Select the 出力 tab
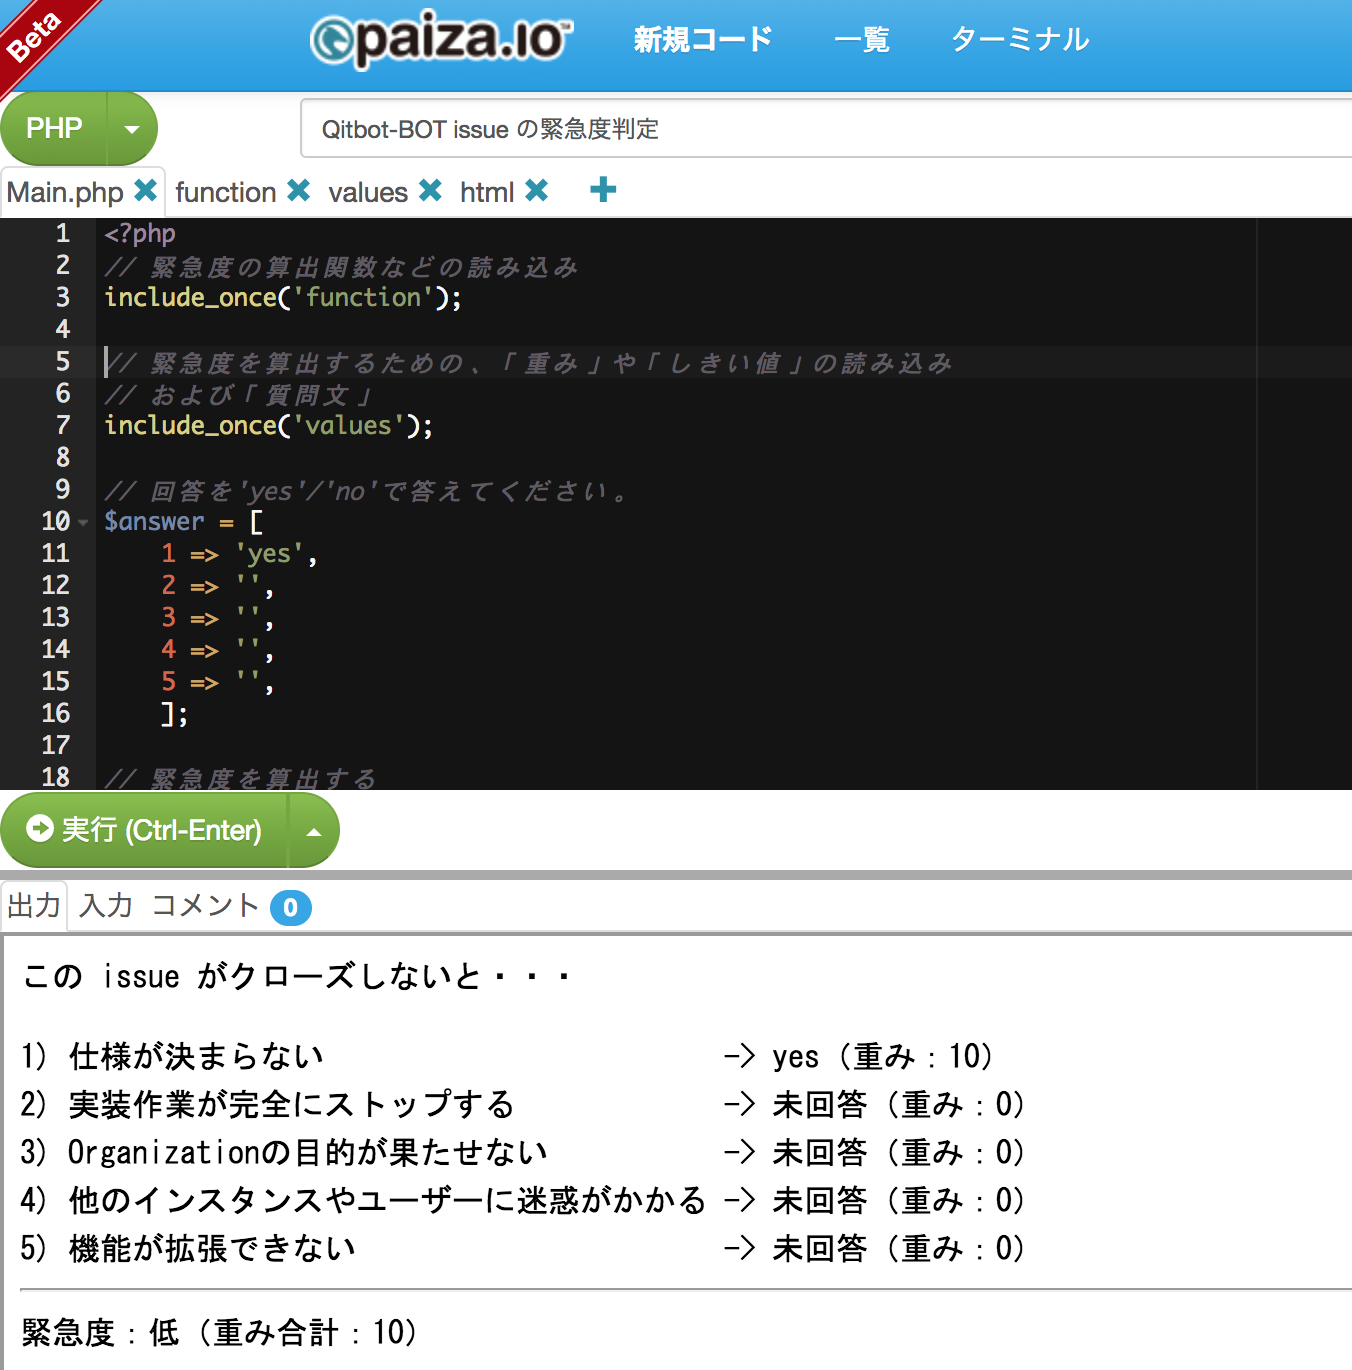Viewport: 1352px width, 1370px height. coord(34,906)
